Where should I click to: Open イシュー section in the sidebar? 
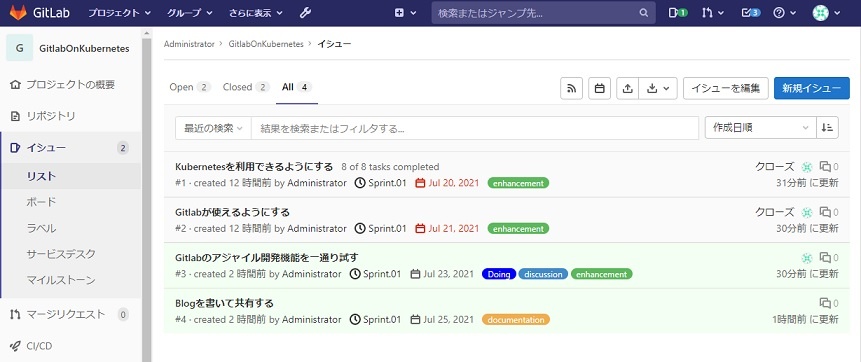(70, 147)
